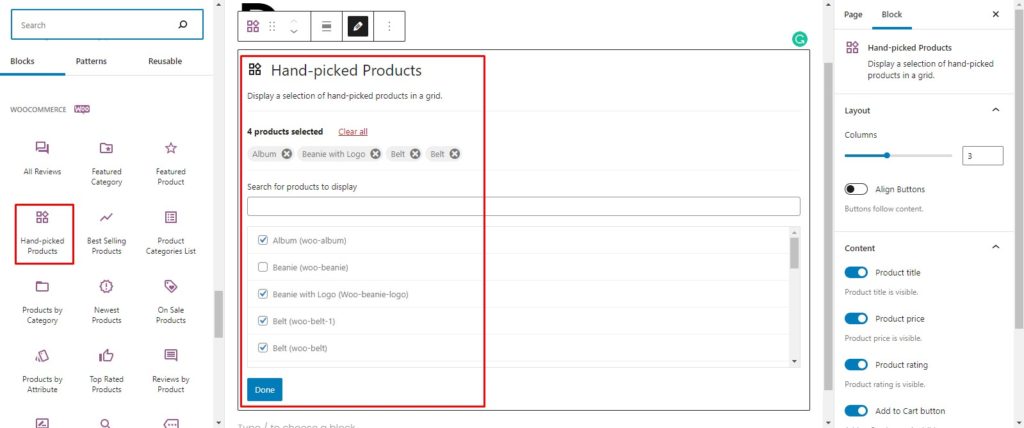Click the block inserter Search field

[x=107, y=25]
